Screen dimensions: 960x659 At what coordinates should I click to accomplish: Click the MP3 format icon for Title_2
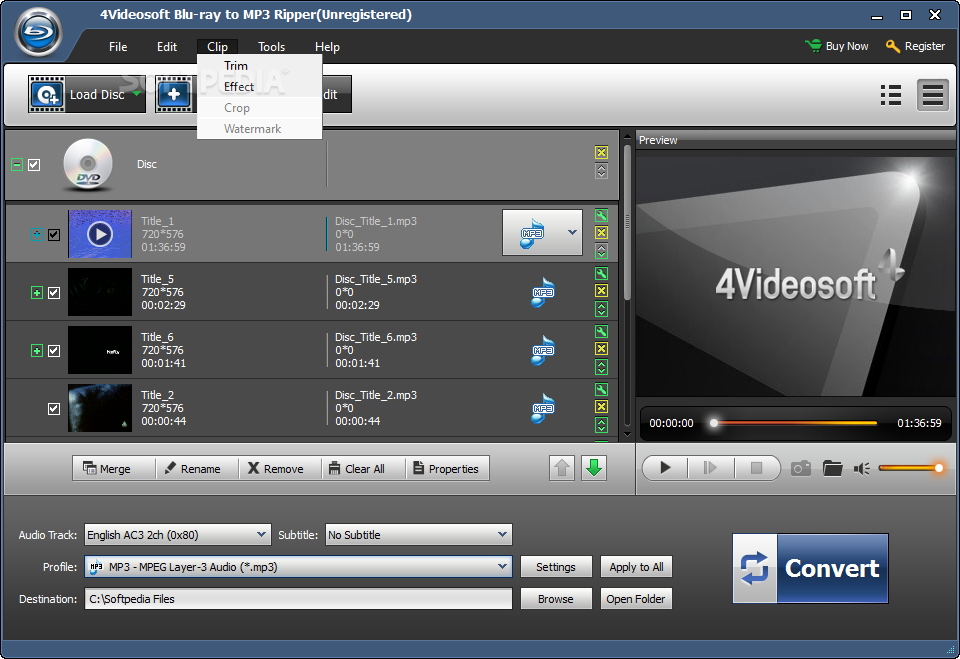543,409
